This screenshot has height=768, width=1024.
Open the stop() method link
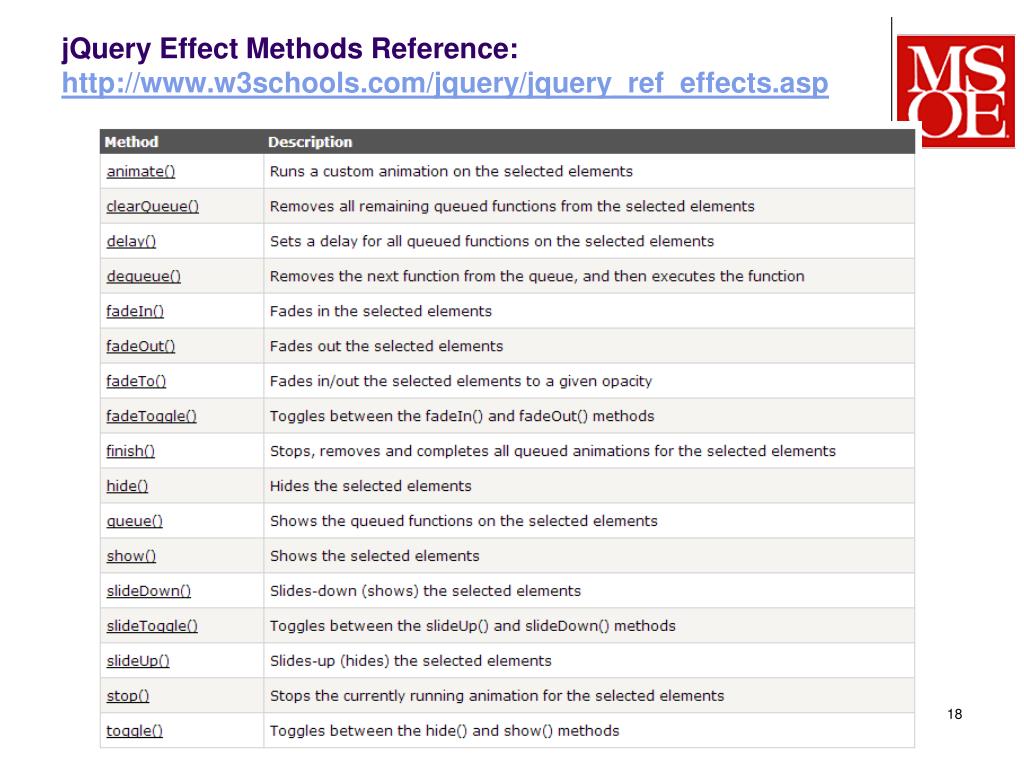pos(127,696)
